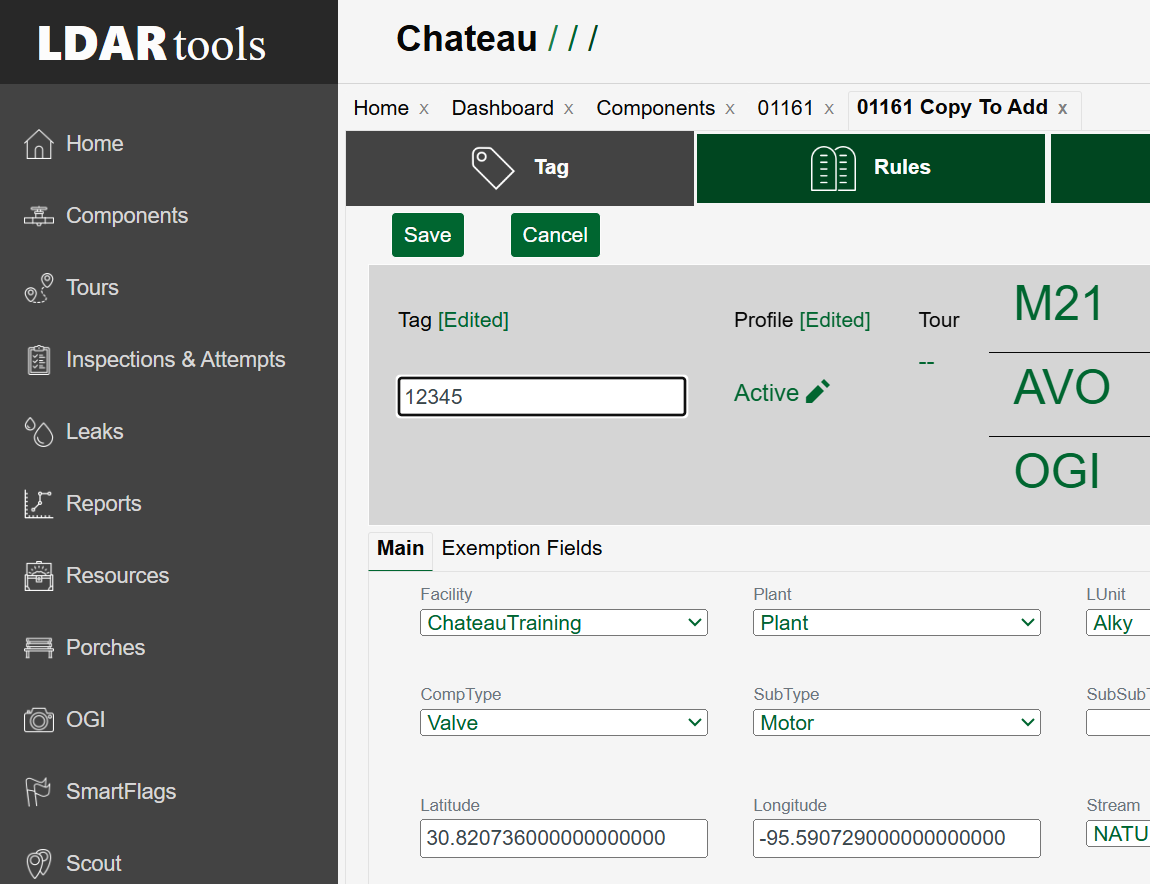Open the Plant dropdown
The image size is (1150, 884).
896,623
